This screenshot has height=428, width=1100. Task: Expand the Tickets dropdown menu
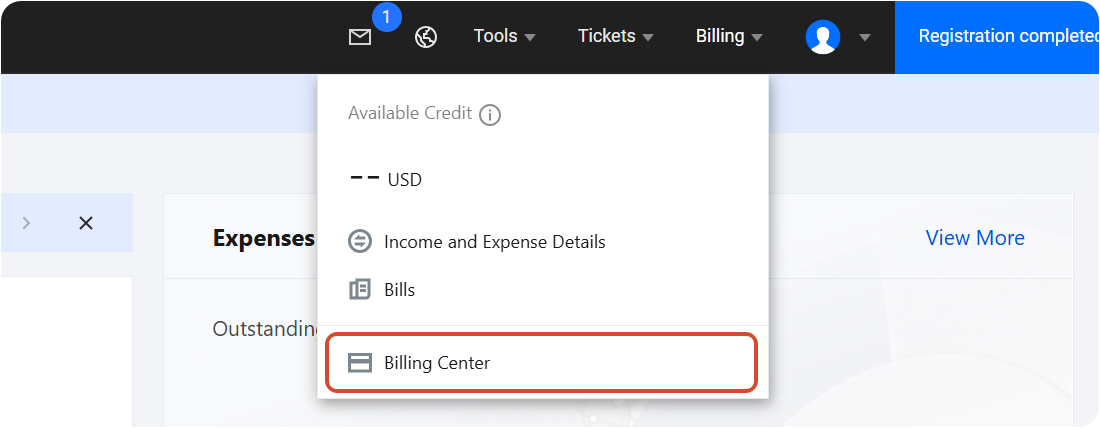coord(615,36)
